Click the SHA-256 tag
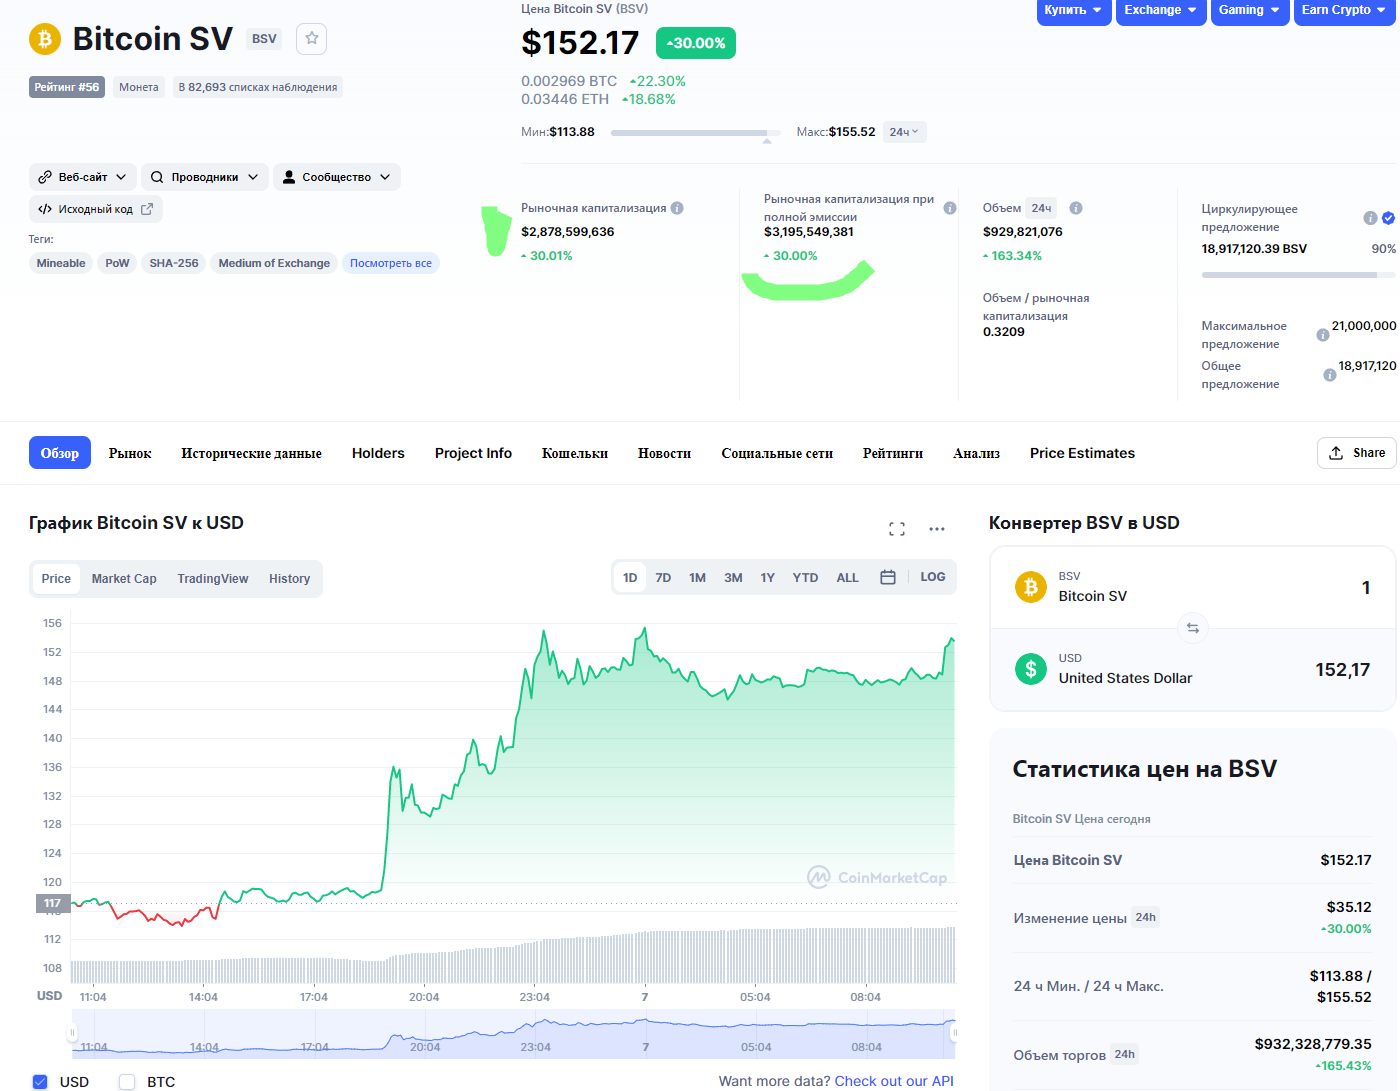 pos(174,263)
